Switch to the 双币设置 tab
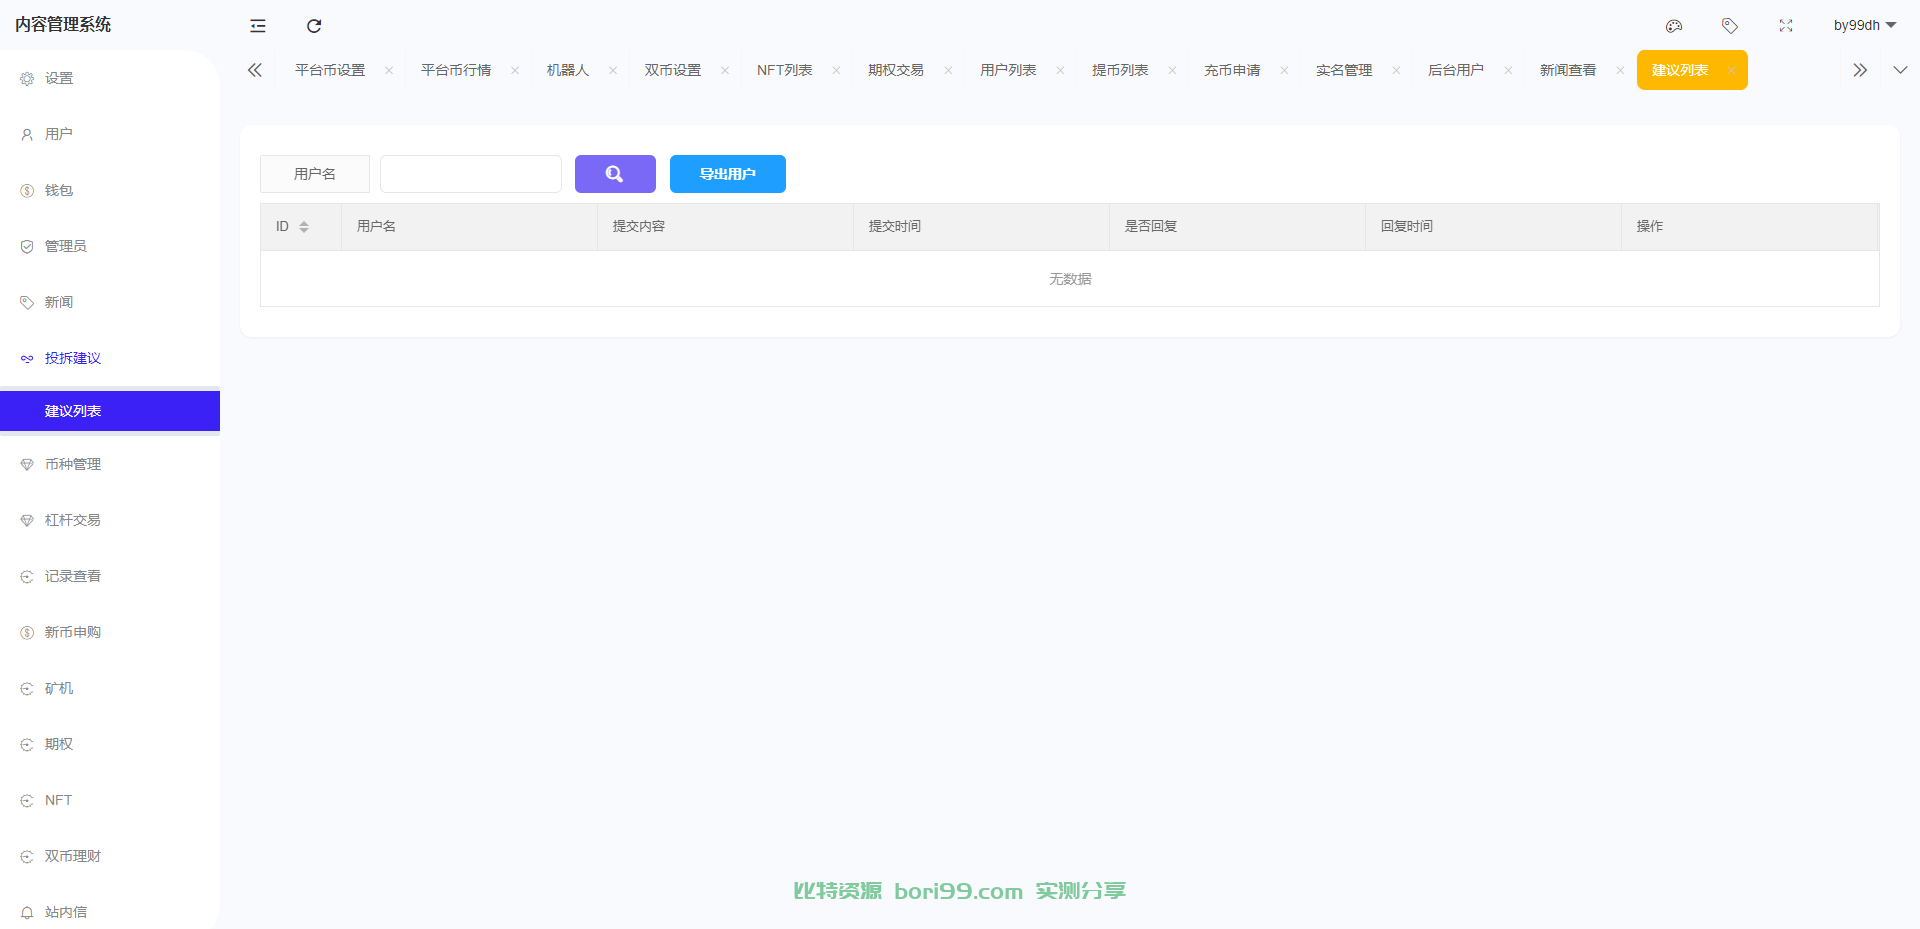The width and height of the screenshot is (1920, 929). pos(673,70)
